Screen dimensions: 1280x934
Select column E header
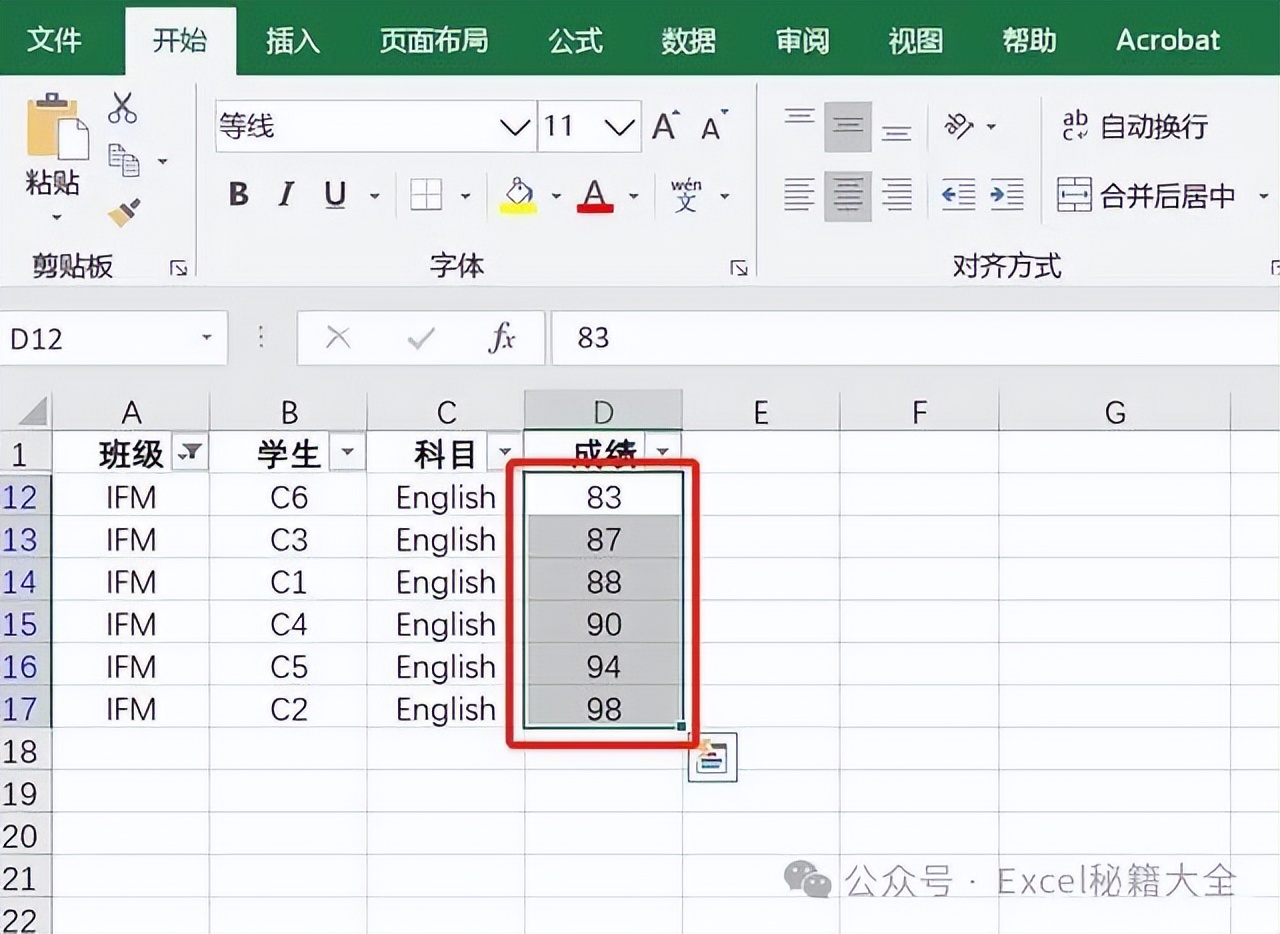tap(761, 411)
